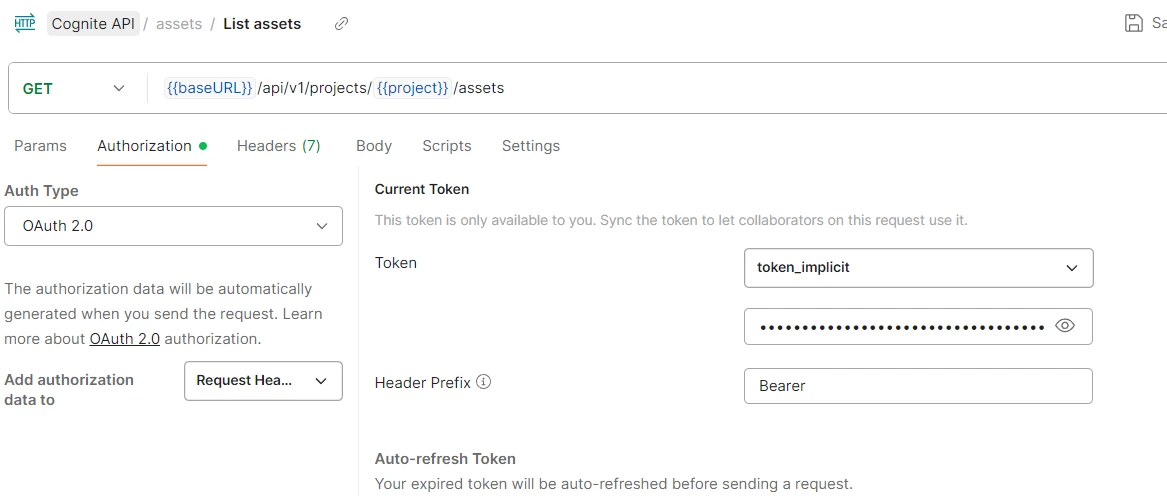Open the token_implicit token selector
This screenshot has width=1167, height=496.
[918, 267]
